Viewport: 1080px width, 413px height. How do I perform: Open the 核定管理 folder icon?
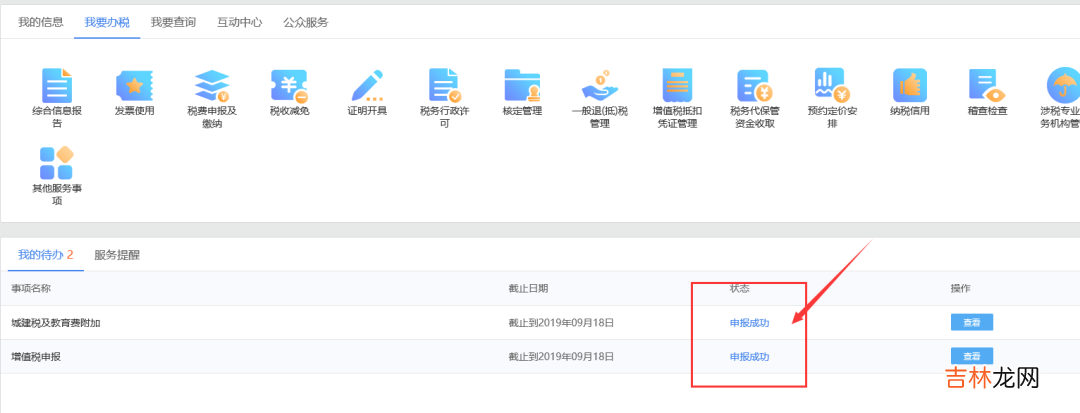[x=522, y=87]
